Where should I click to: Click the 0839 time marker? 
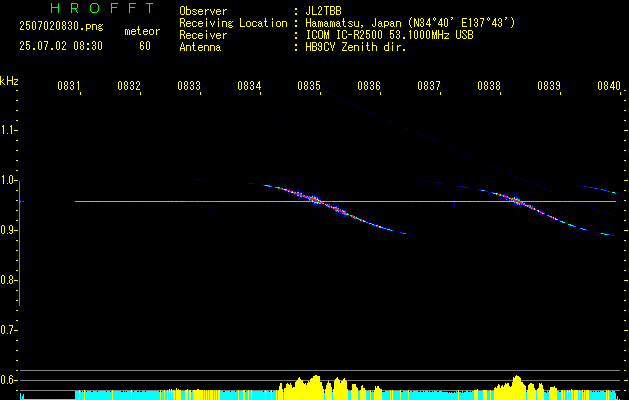[x=548, y=86]
